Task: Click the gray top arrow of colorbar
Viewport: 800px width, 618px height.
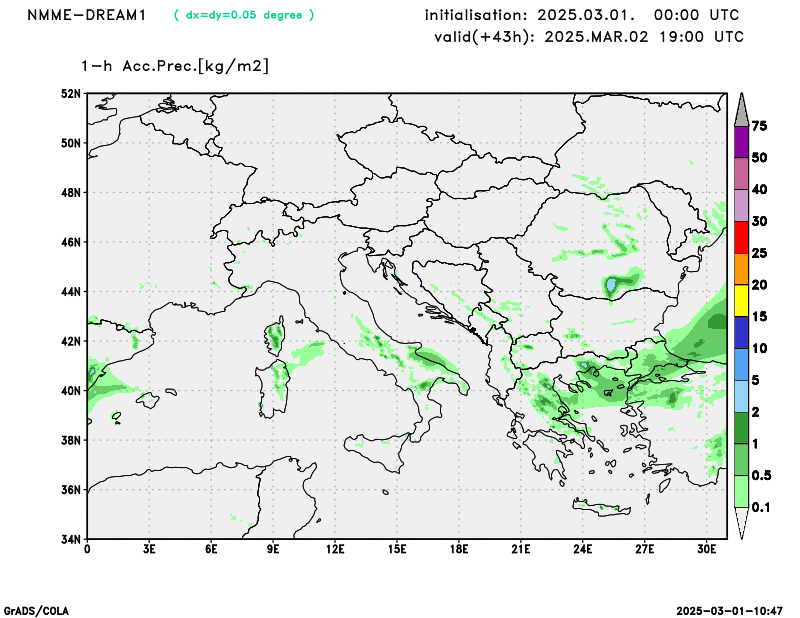Action: click(x=741, y=110)
